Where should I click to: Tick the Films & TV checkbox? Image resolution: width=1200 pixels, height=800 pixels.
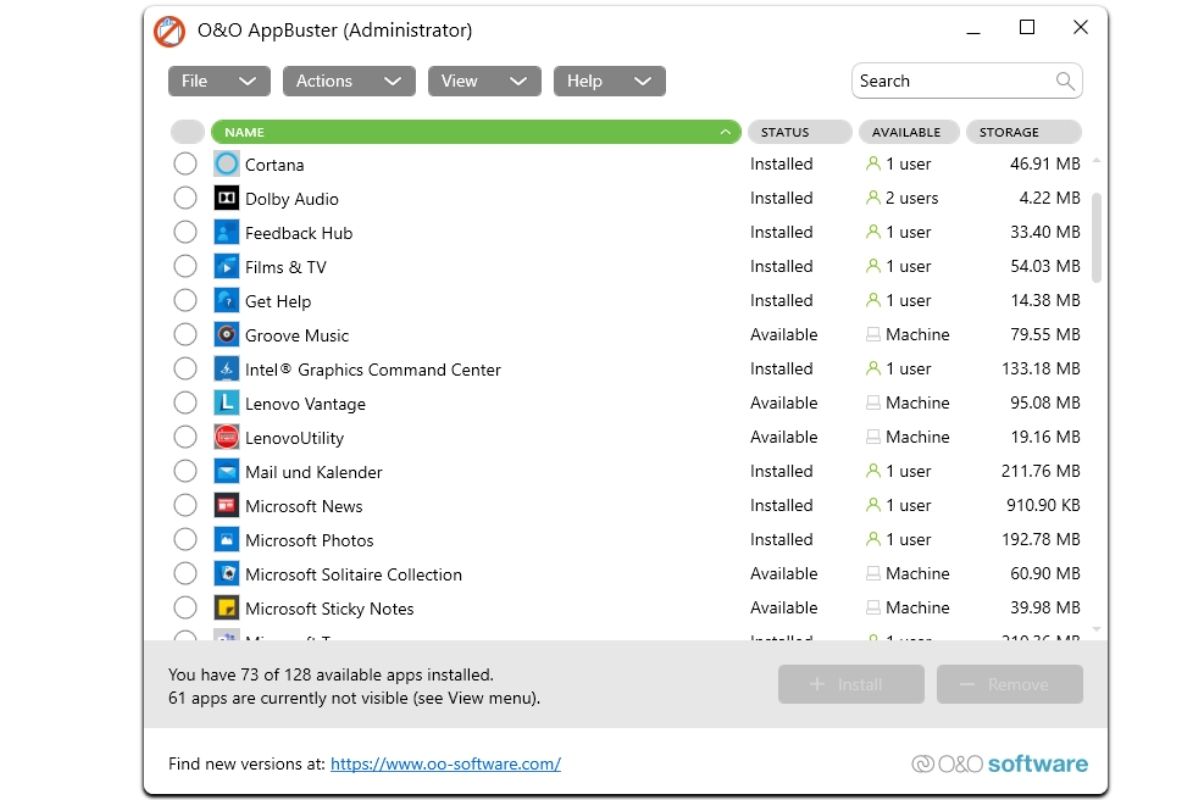[185, 266]
